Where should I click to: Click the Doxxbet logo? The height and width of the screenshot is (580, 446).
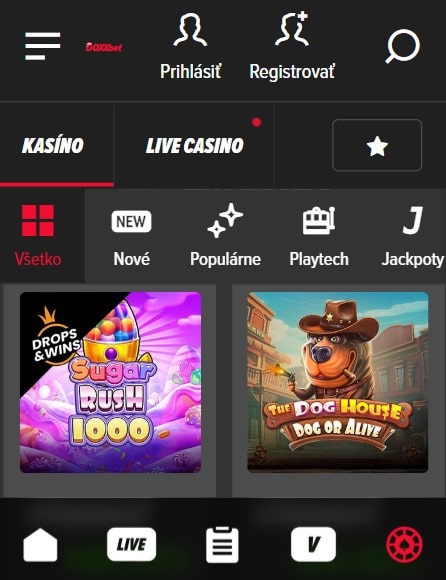tap(104, 47)
